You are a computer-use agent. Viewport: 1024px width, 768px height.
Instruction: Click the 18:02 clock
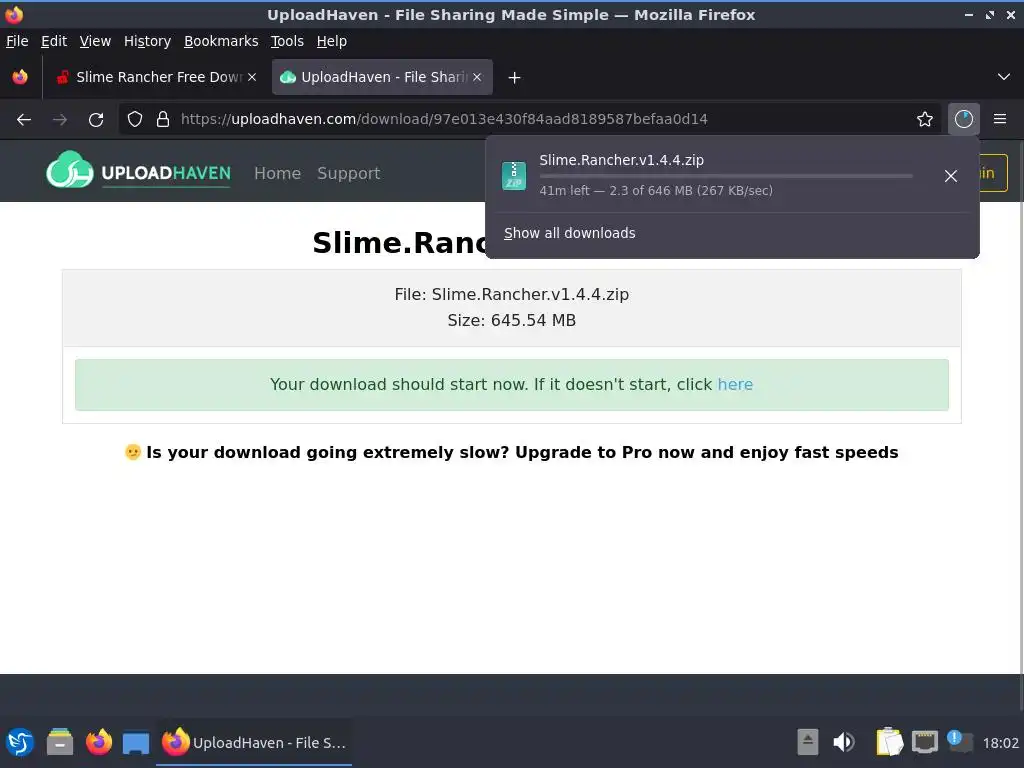(x=1000, y=743)
